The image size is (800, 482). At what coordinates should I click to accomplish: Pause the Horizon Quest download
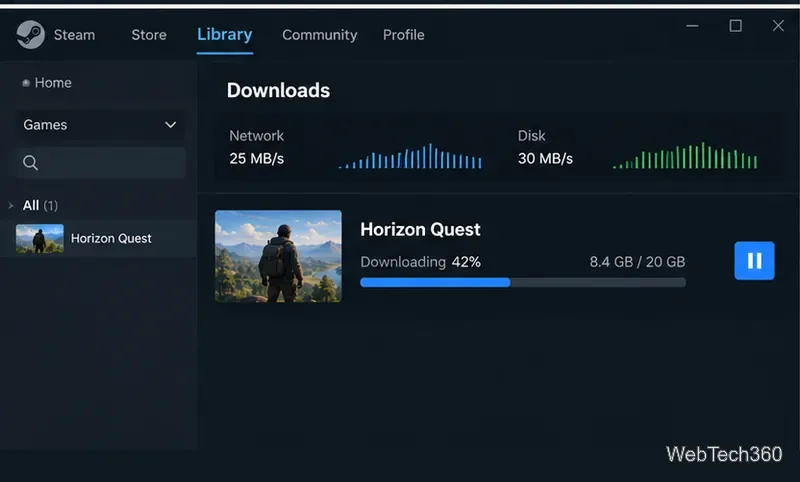[x=754, y=261]
